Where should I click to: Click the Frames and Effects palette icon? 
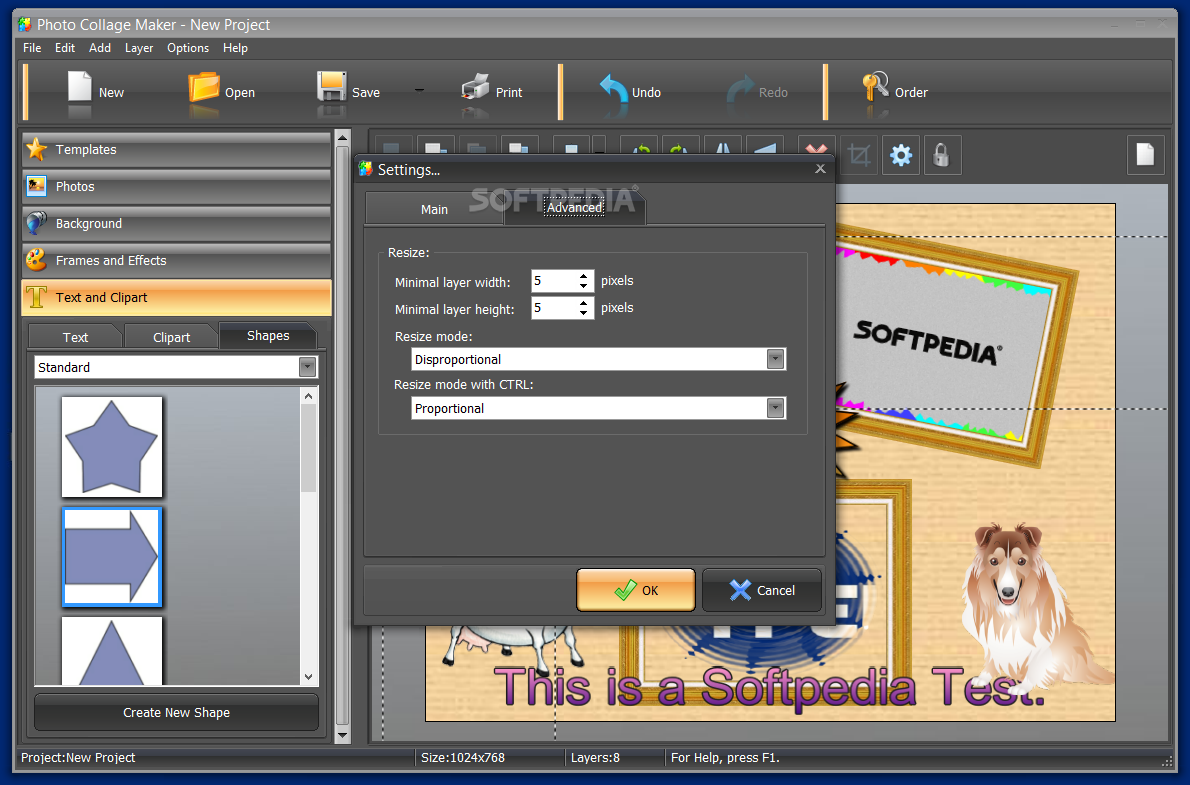(x=36, y=260)
